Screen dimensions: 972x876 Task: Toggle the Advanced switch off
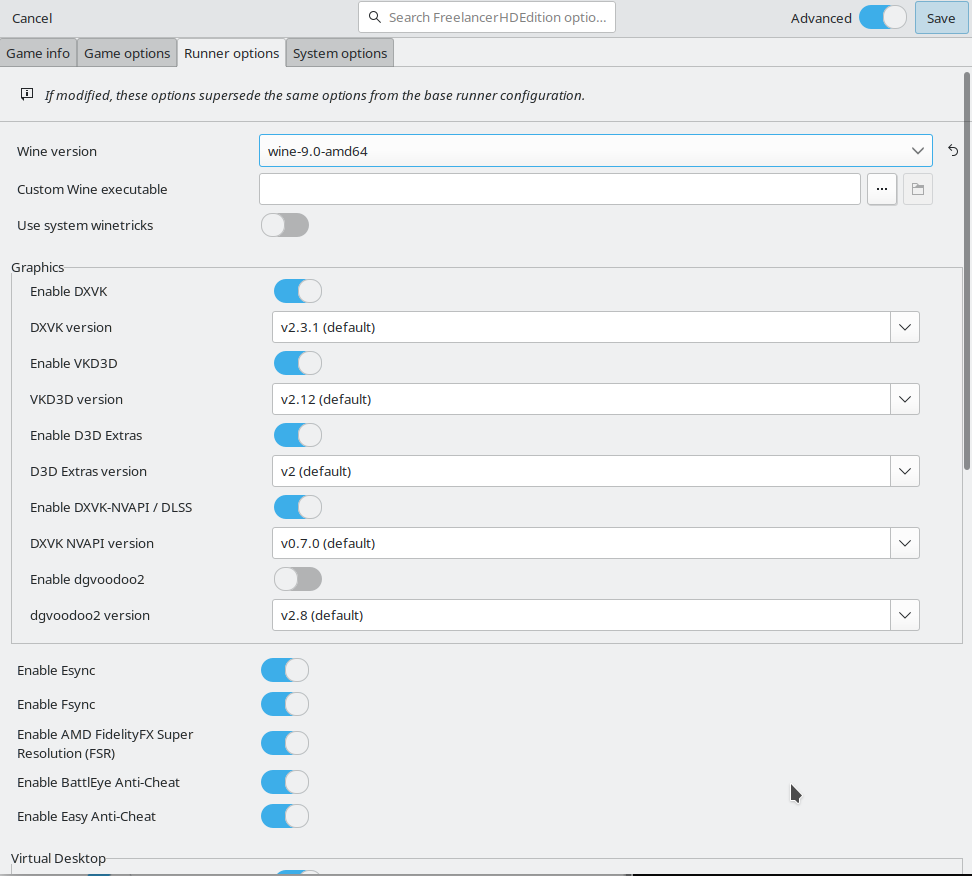[883, 17]
